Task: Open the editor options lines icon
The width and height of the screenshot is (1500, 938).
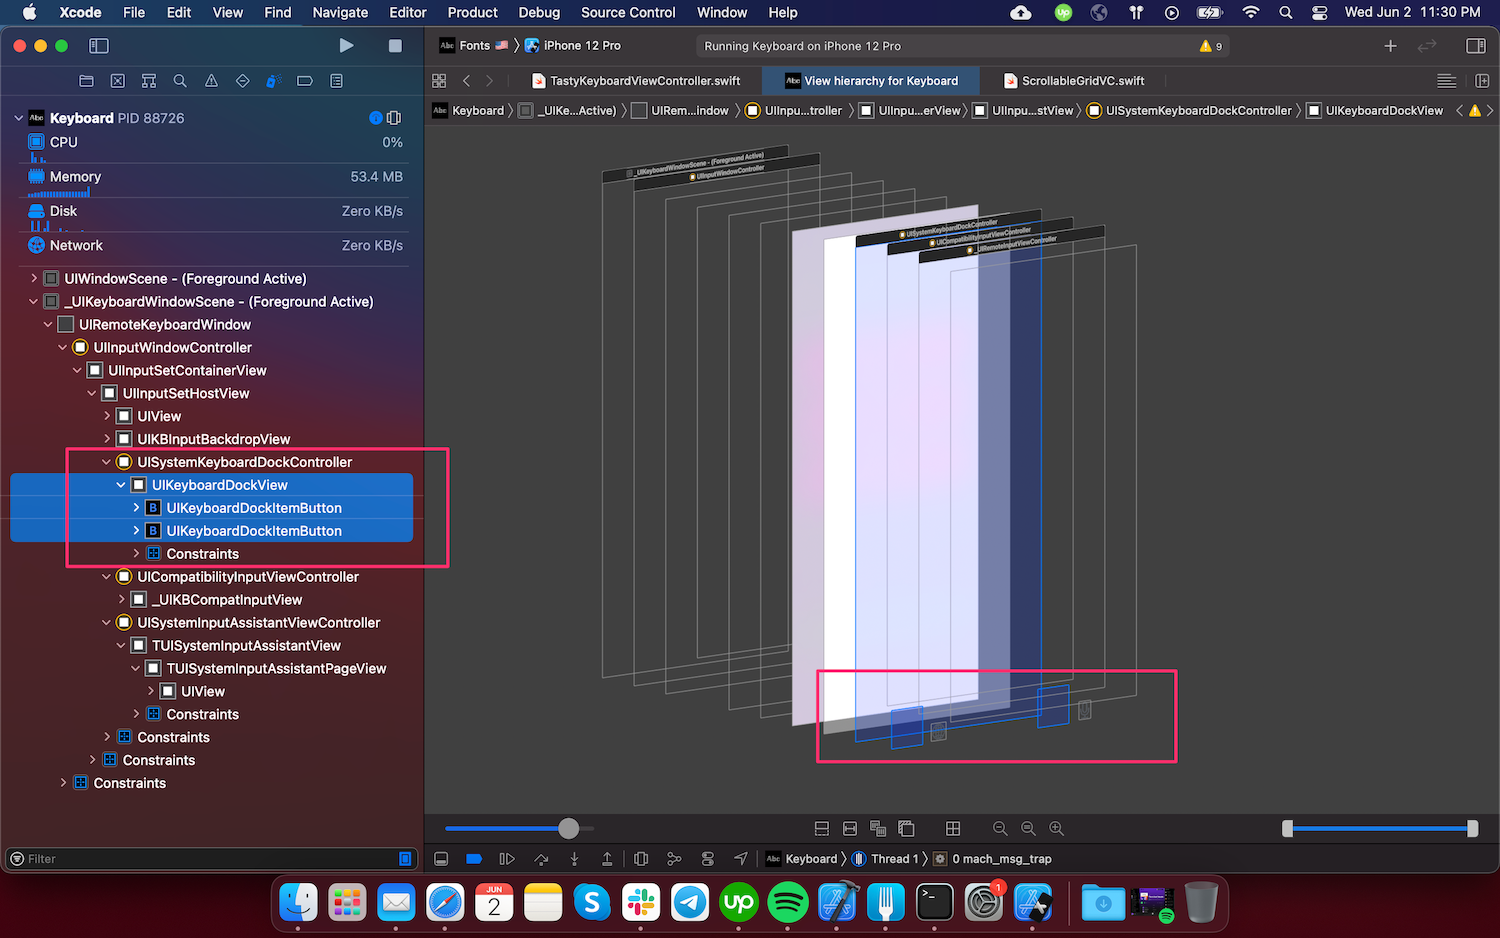Action: (1446, 81)
